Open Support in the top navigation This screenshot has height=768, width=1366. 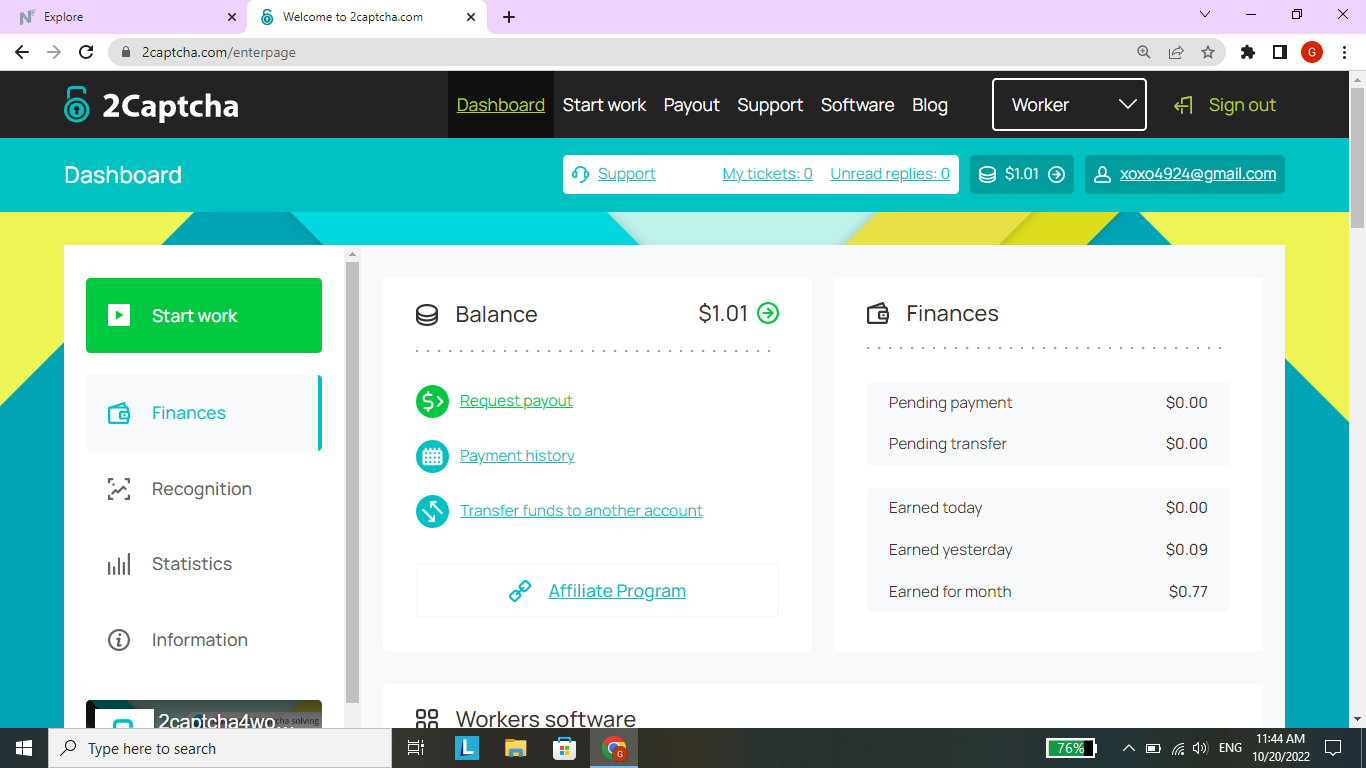(770, 105)
